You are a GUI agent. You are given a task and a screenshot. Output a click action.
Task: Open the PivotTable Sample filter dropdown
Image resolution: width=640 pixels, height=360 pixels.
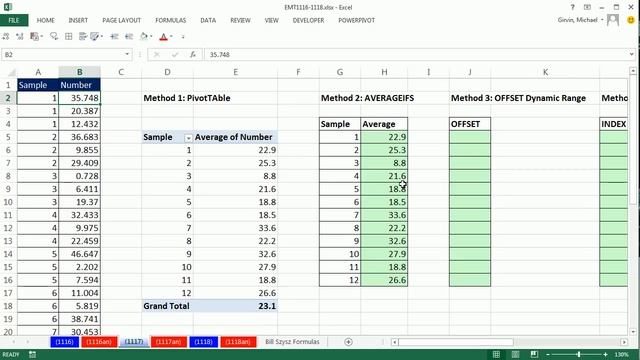188,138
